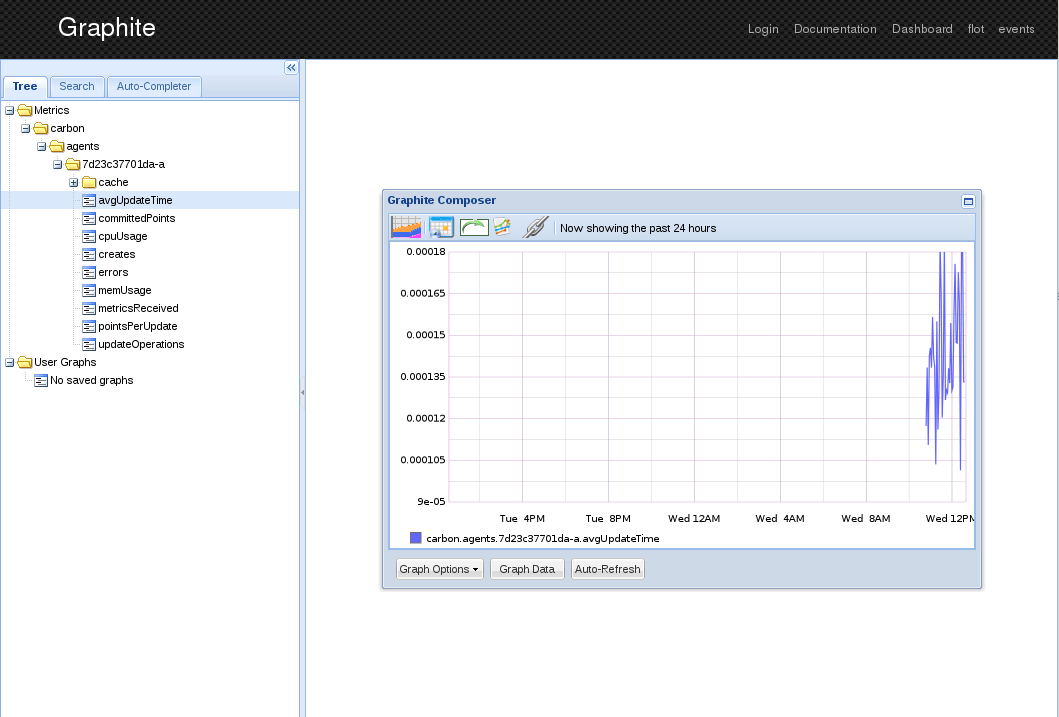The width and height of the screenshot is (1059, 717).
Task: Click the Graph Data button
Action: (527, 569)
